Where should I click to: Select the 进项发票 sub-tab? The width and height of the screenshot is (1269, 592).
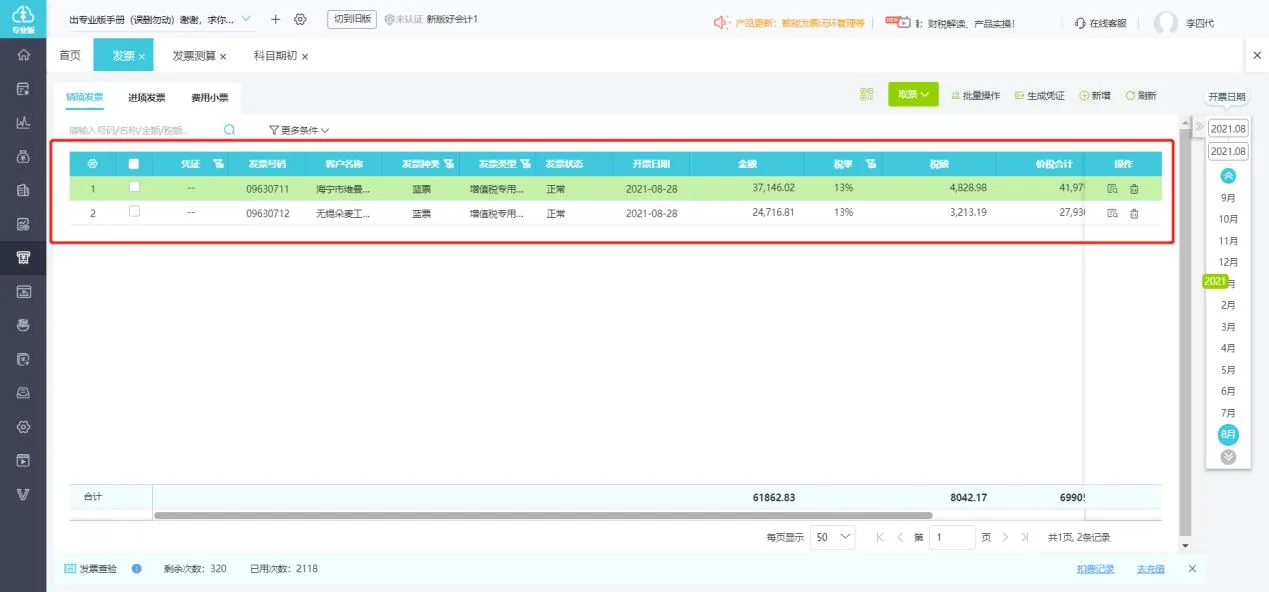pos(147,97)
